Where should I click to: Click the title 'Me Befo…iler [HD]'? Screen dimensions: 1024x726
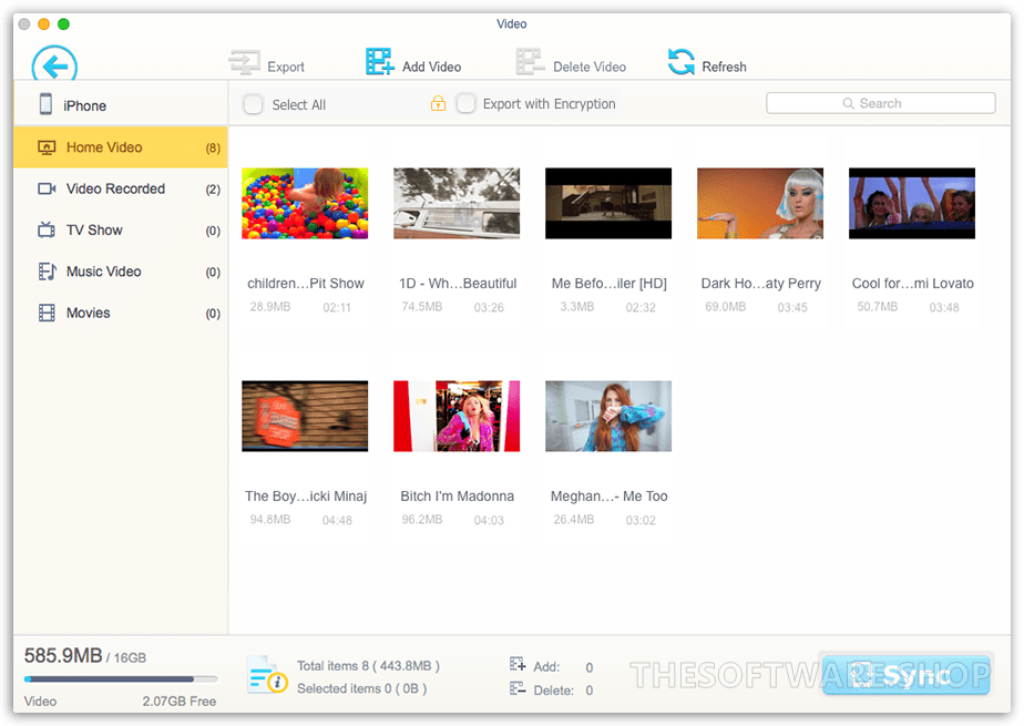(x=609, y=283)
